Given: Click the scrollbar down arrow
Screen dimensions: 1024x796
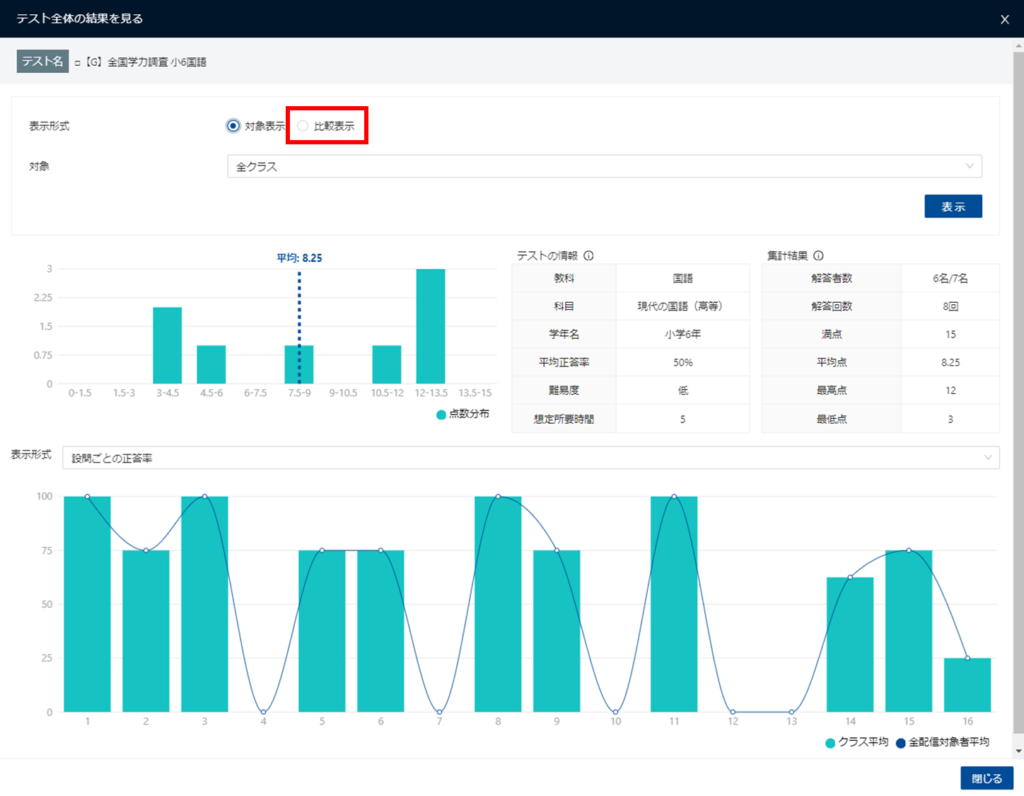Looking at the screenshot, I should tap(1018, 751).
